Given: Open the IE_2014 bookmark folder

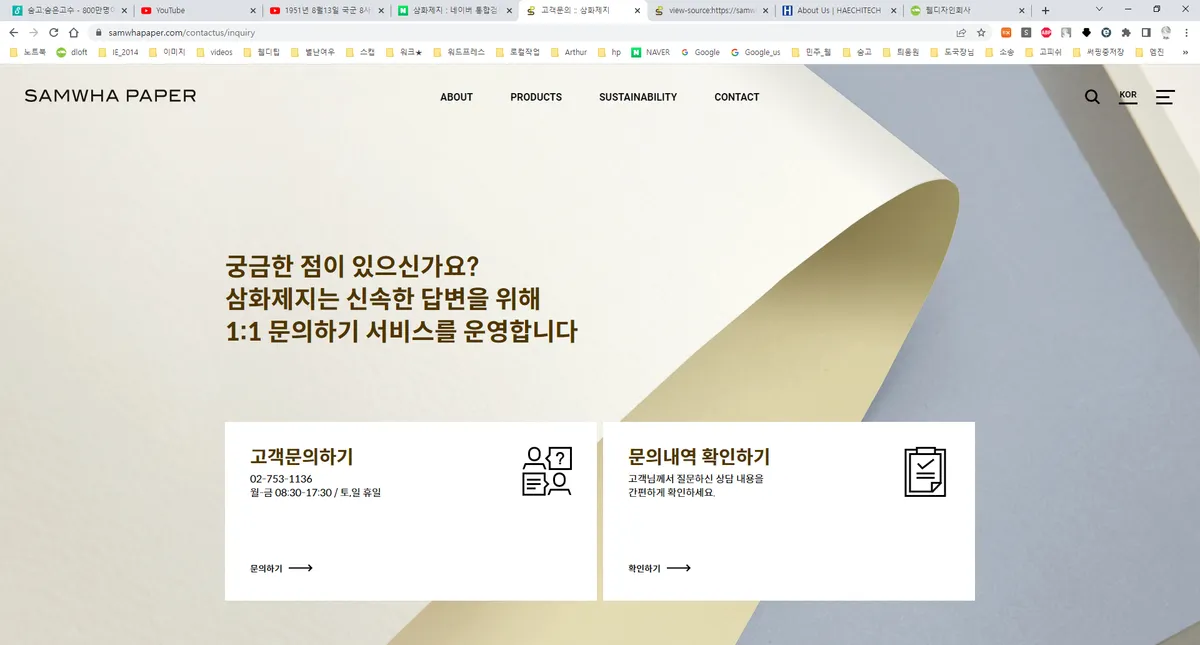Looking at the screenshot, I should tap(118, 52).
